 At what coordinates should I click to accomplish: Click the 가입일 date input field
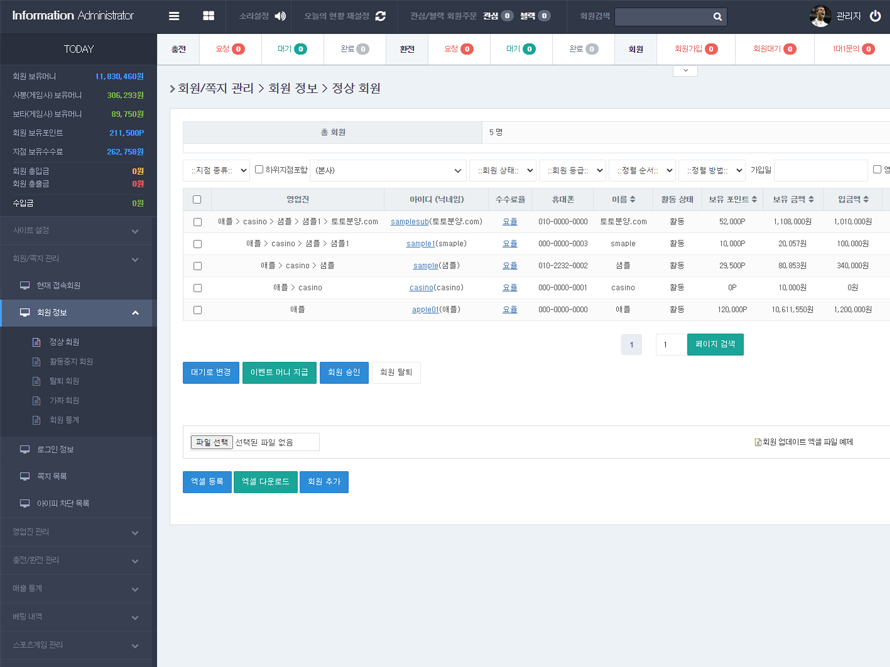821,170
